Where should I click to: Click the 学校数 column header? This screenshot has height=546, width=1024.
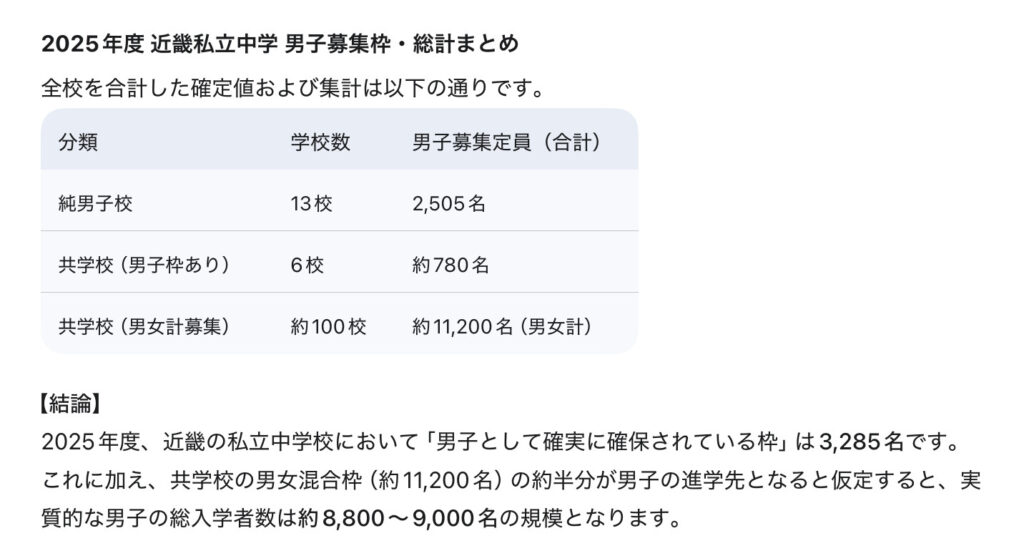click(x=320, y=142)
